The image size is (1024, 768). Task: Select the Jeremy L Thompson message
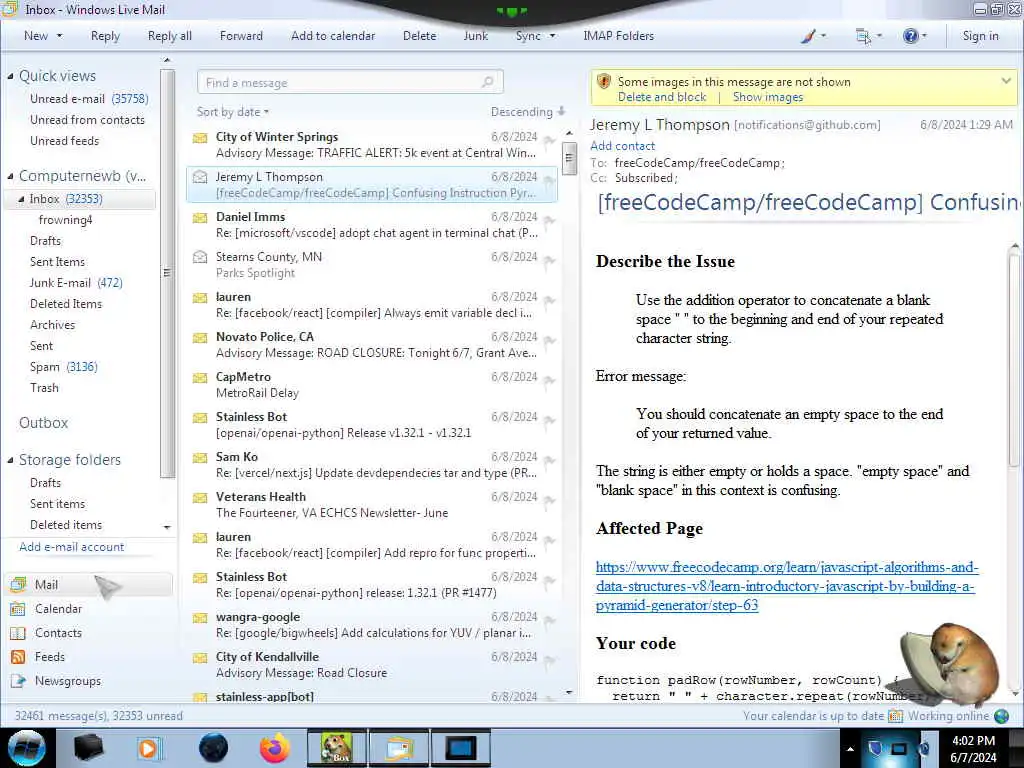pos(372,185)
